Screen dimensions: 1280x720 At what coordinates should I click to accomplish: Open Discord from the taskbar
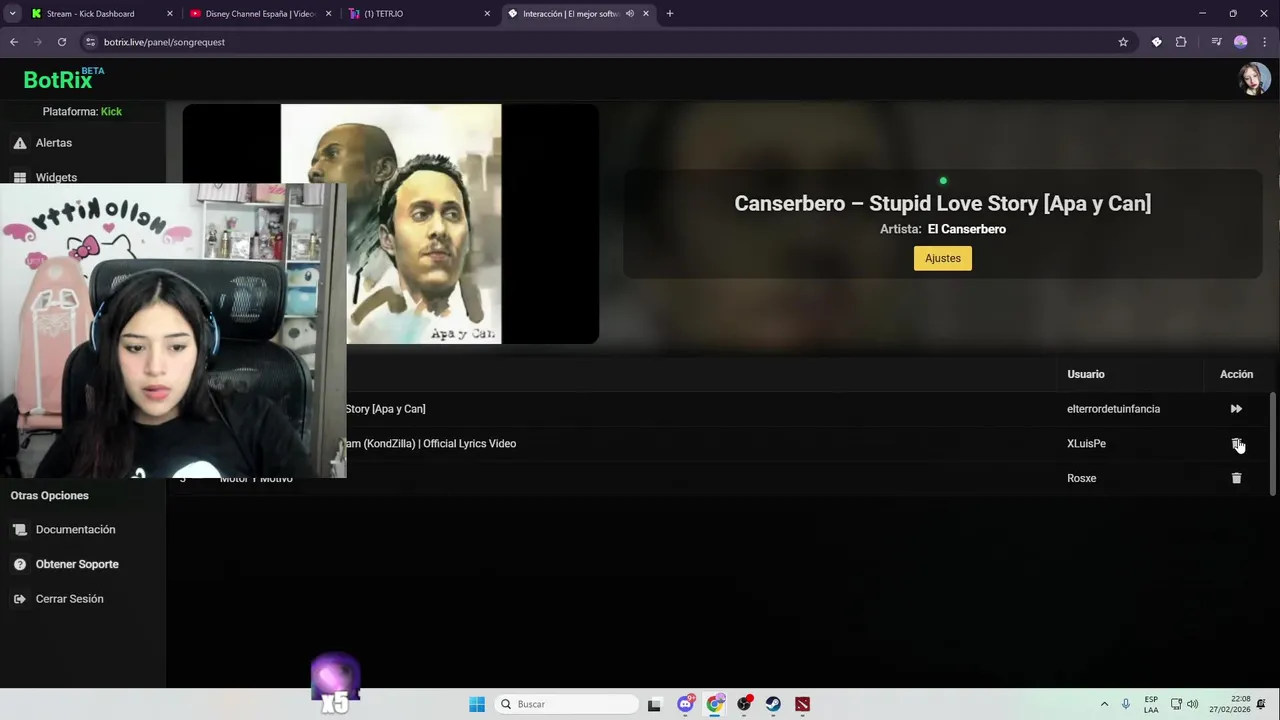(685, 704)
